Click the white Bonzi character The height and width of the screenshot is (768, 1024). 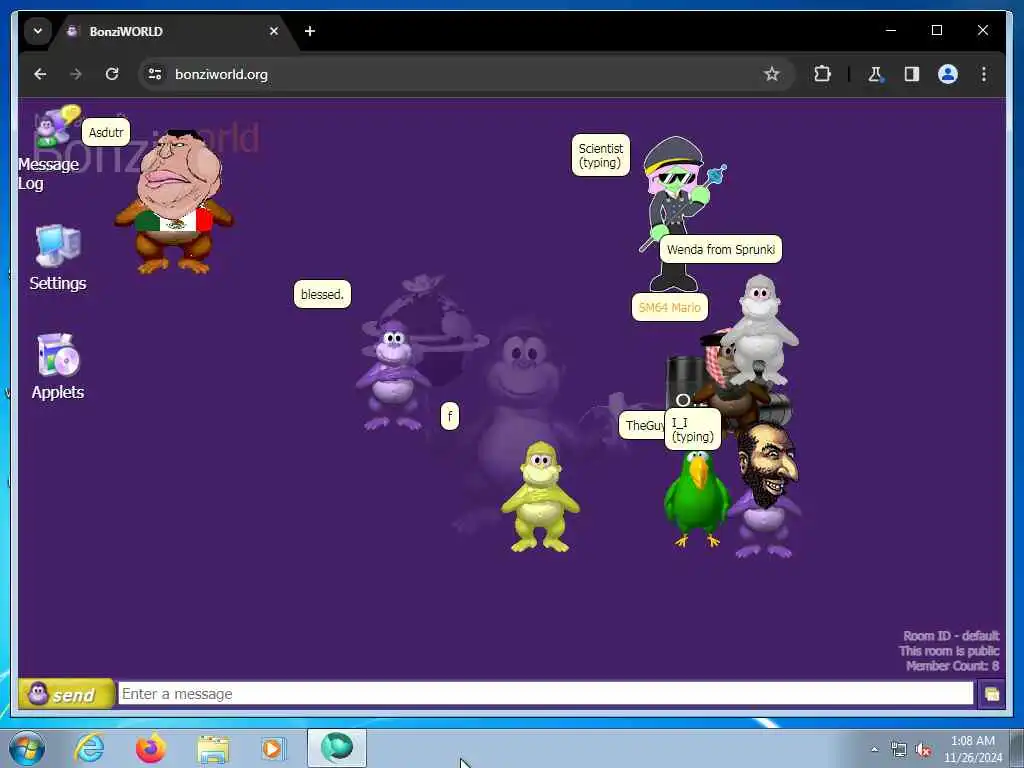click(760, 330)
